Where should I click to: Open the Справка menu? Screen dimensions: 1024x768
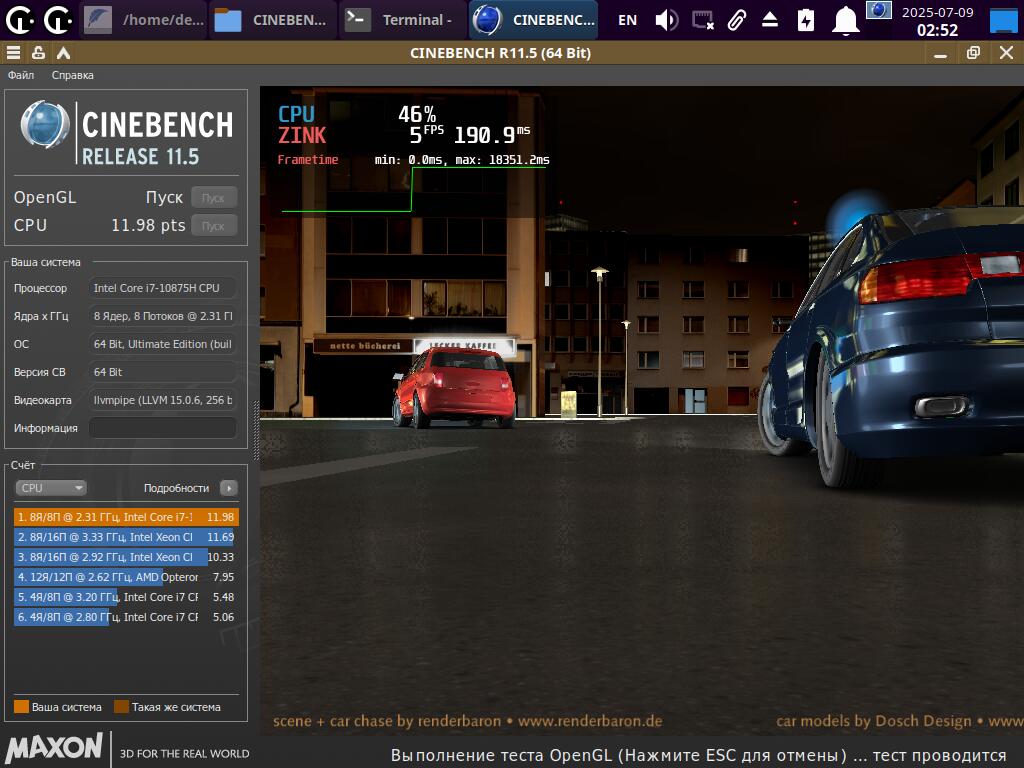pos(72,75)
